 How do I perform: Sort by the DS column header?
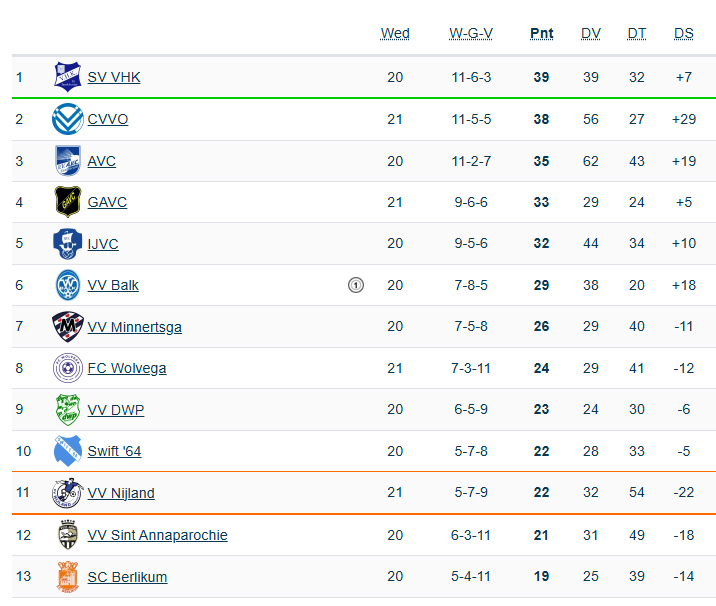click(683, 33)
